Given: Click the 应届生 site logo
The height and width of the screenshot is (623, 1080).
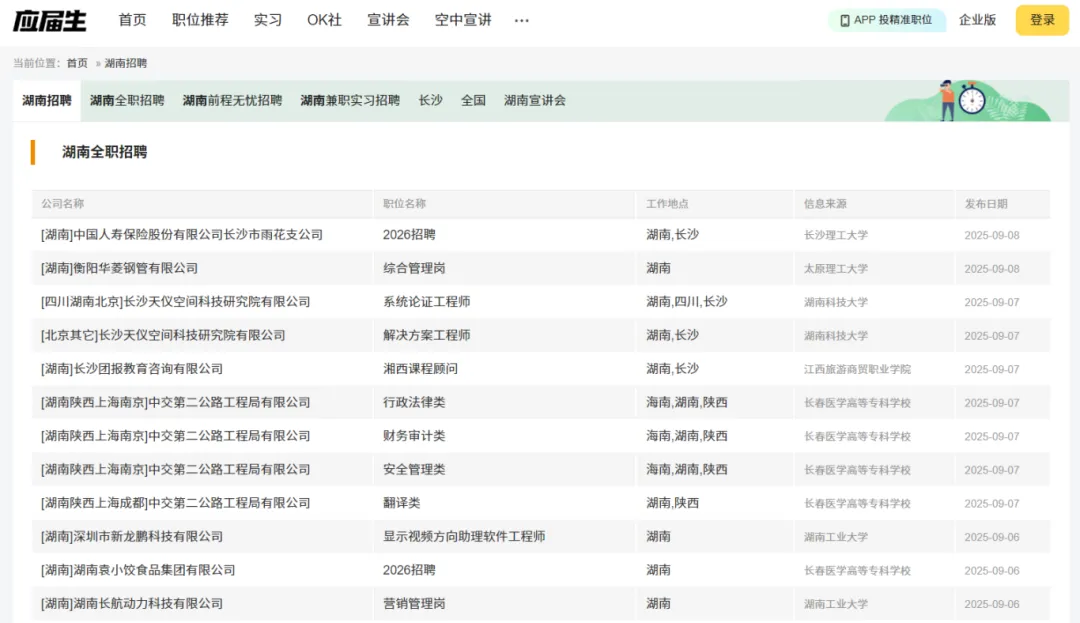Looking at the screenshot, I should [x=50, y=21].
